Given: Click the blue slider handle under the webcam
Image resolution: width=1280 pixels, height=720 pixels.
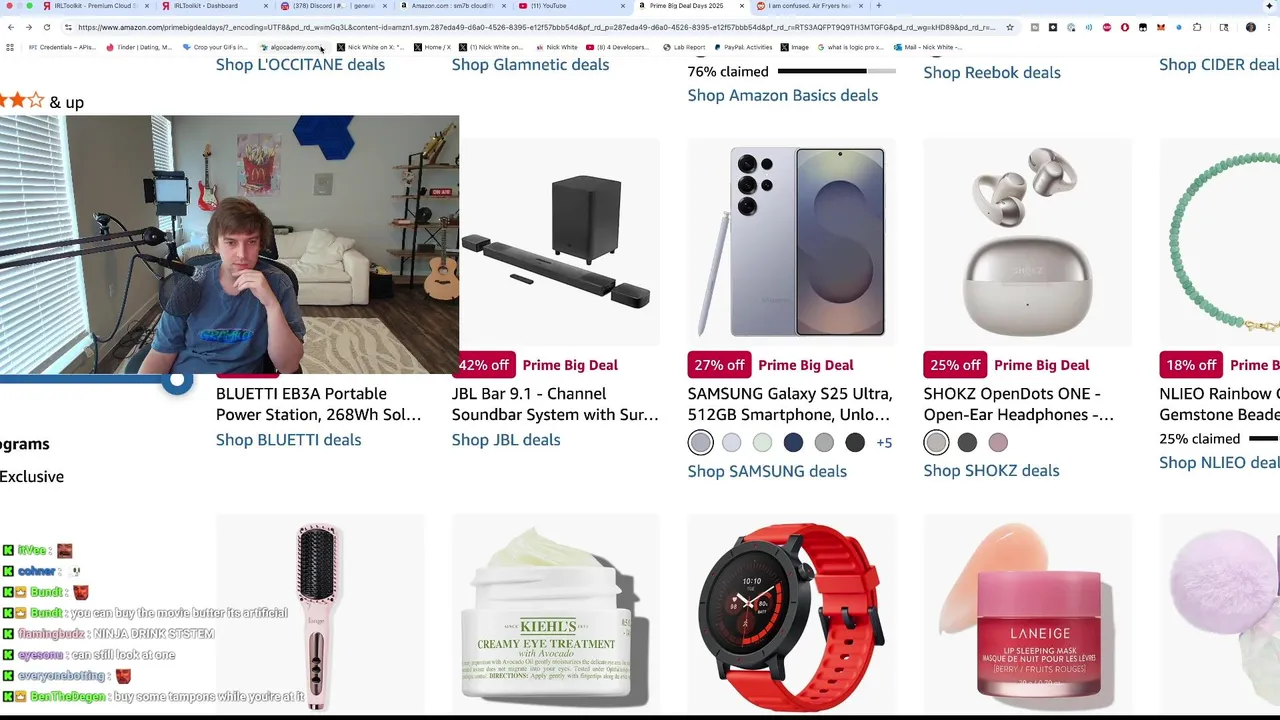Looking at the screenshot, I should tap(177, 380).
